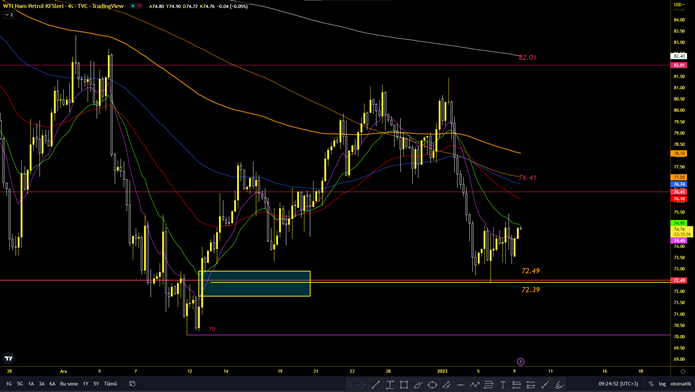Image resolution: width=695 pixels, height=392 pixels.
Task: Click the 76.41 red price label on axis
Action: tap(679, 192)
